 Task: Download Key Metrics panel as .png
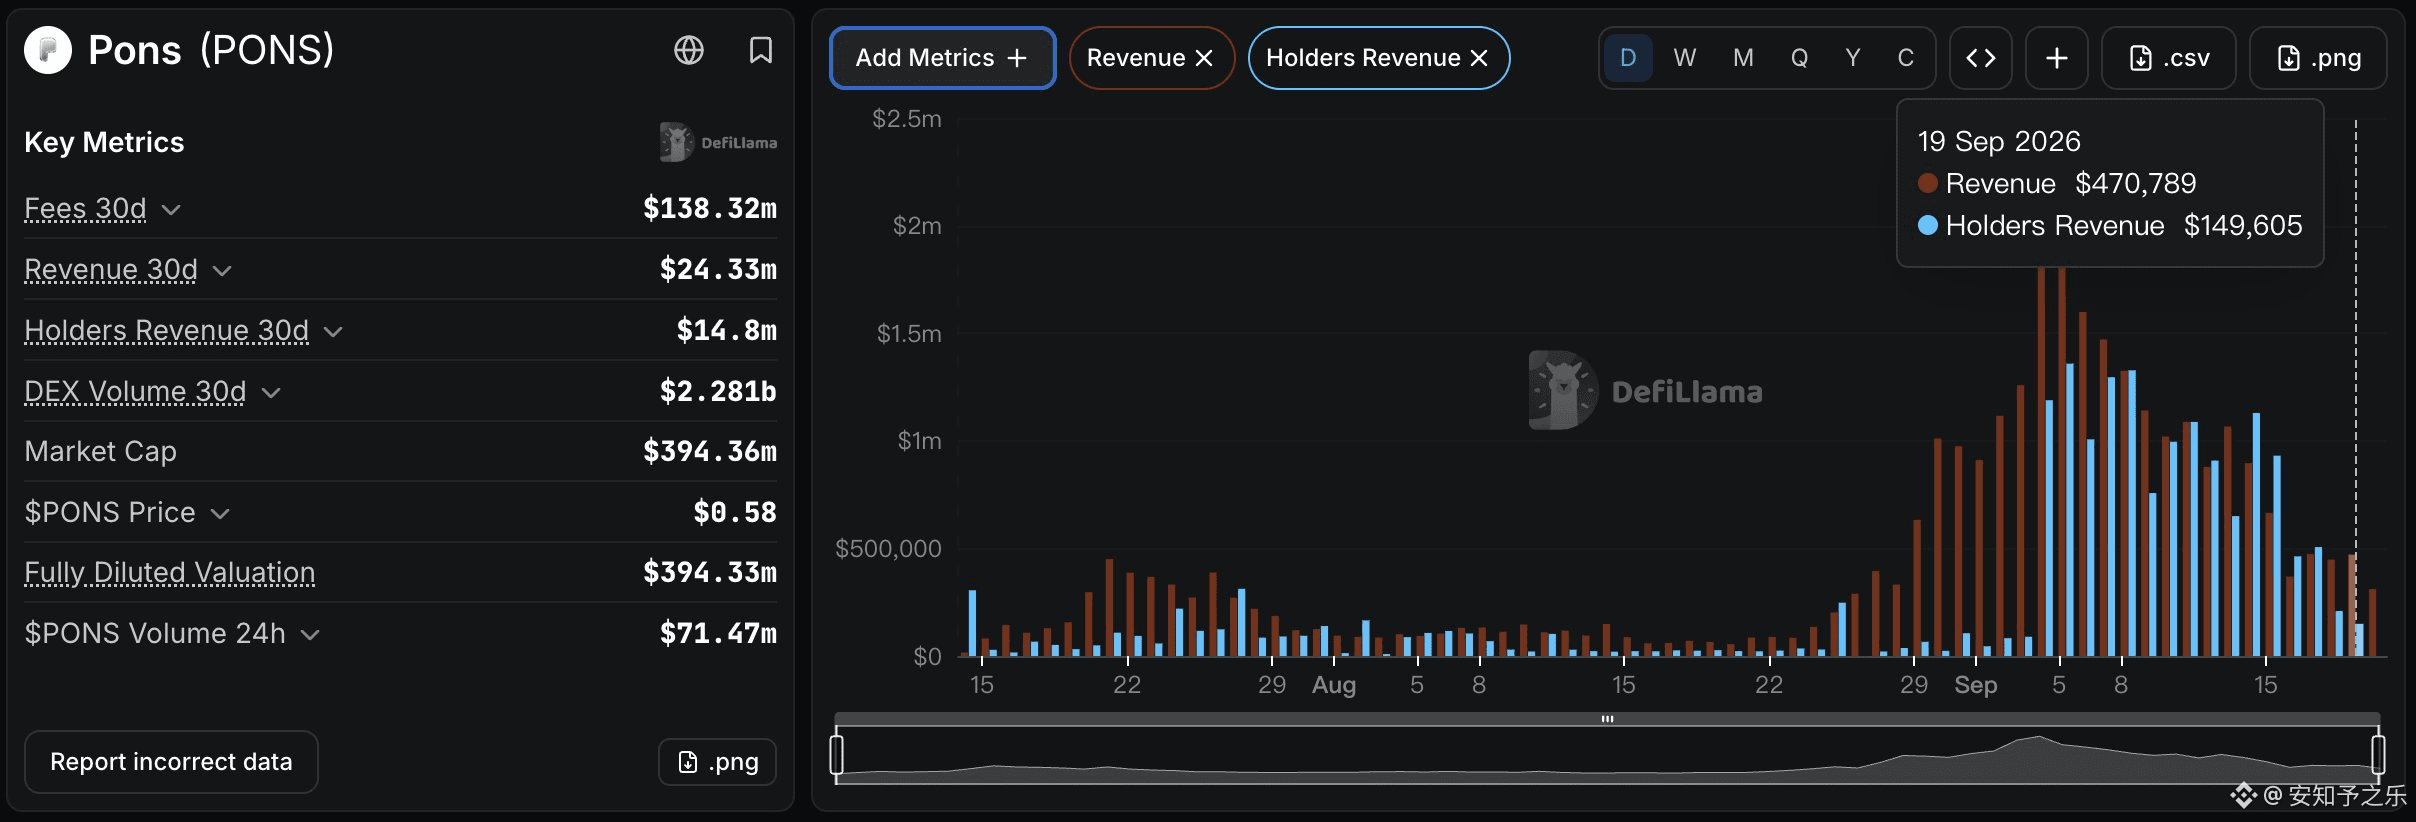click(717, 762)
